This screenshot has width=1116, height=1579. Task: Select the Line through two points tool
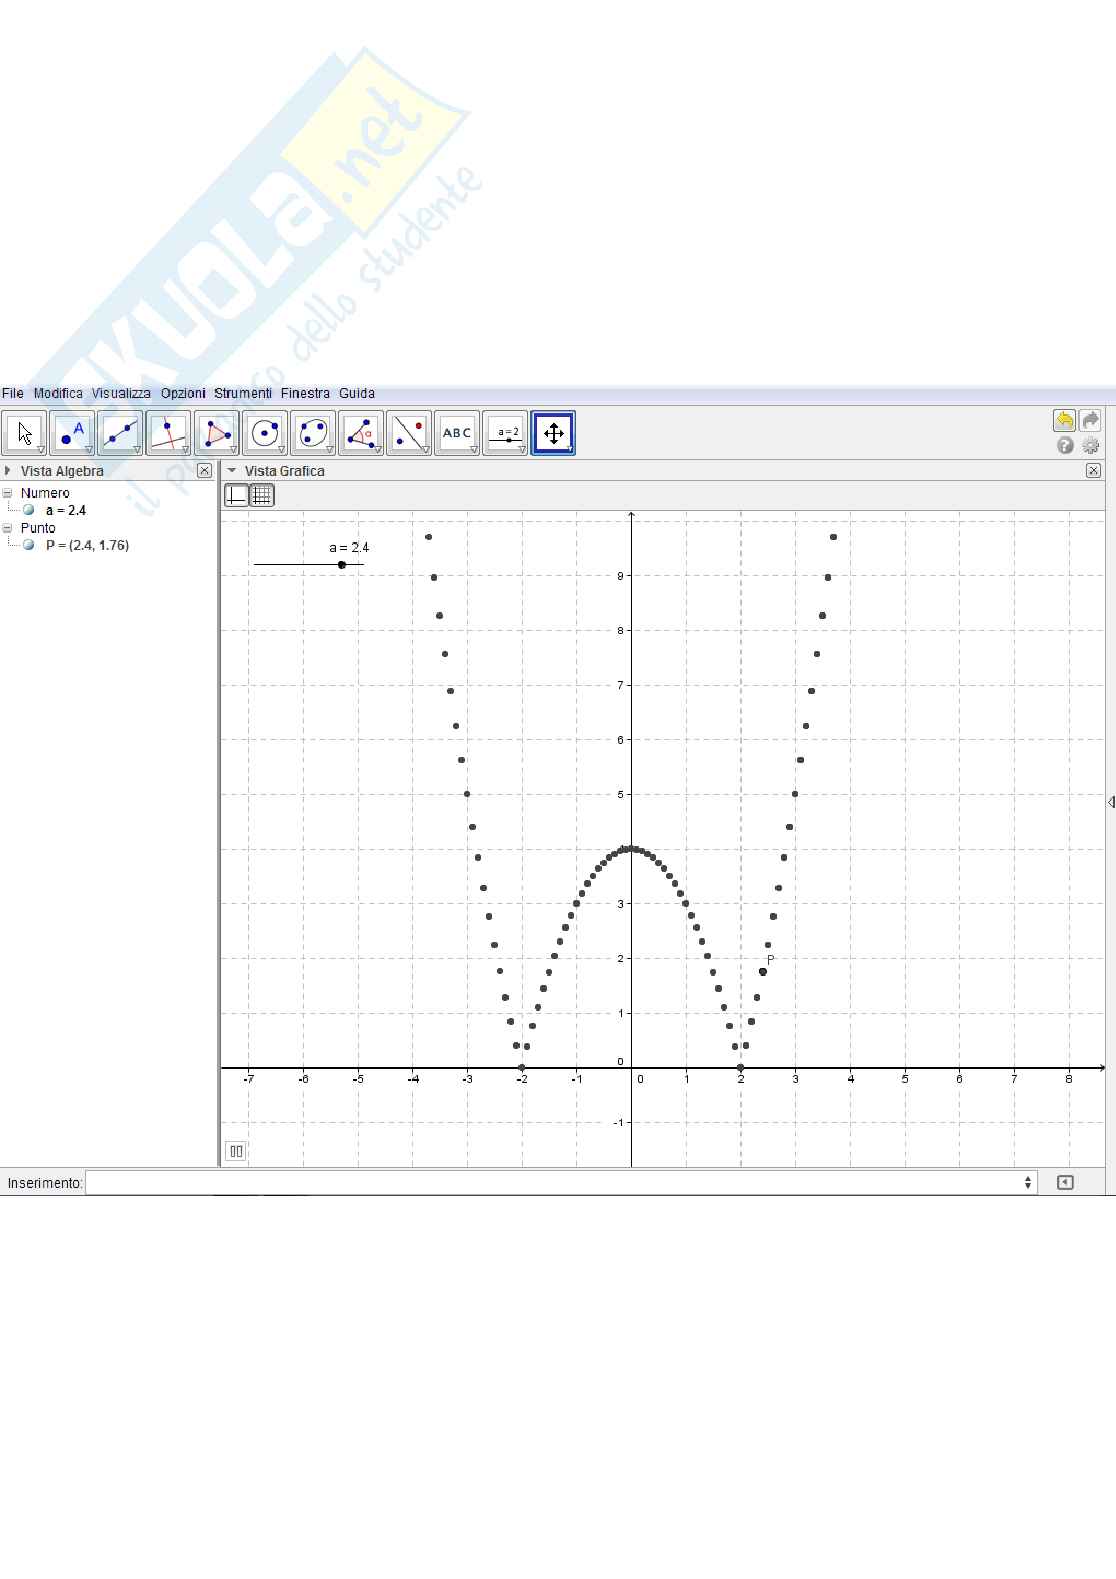coord(120,433)
